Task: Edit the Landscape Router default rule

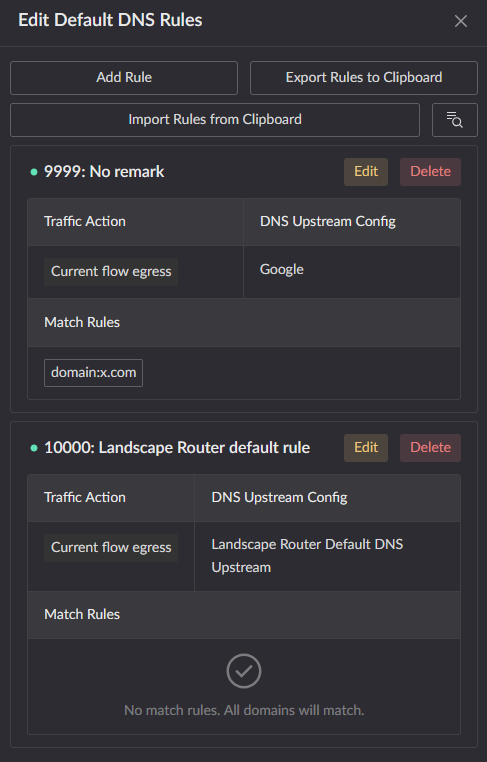Action: pos(366,448)
